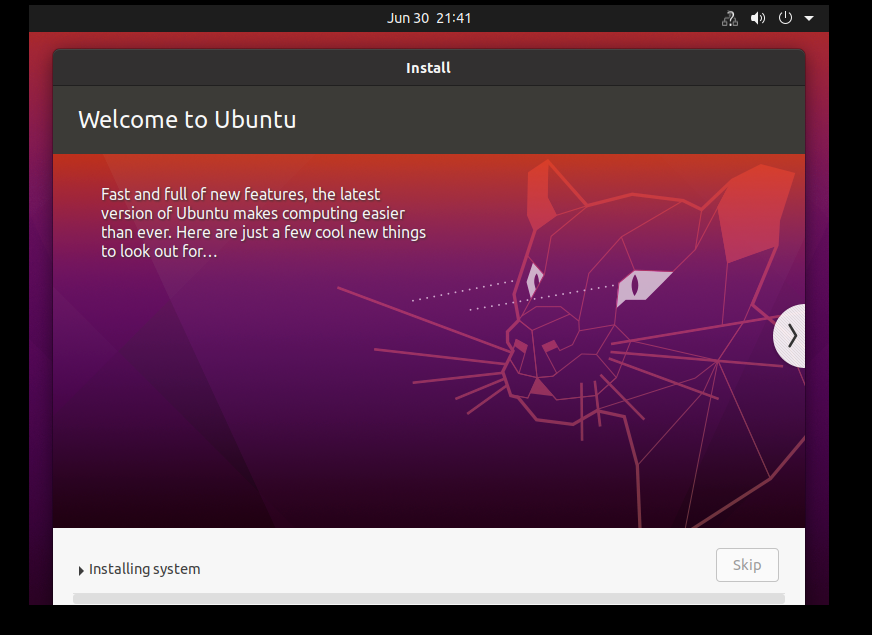This screenshot has height=635, width=872.
Task: Click the Installing system label
Action: (145, 569)
